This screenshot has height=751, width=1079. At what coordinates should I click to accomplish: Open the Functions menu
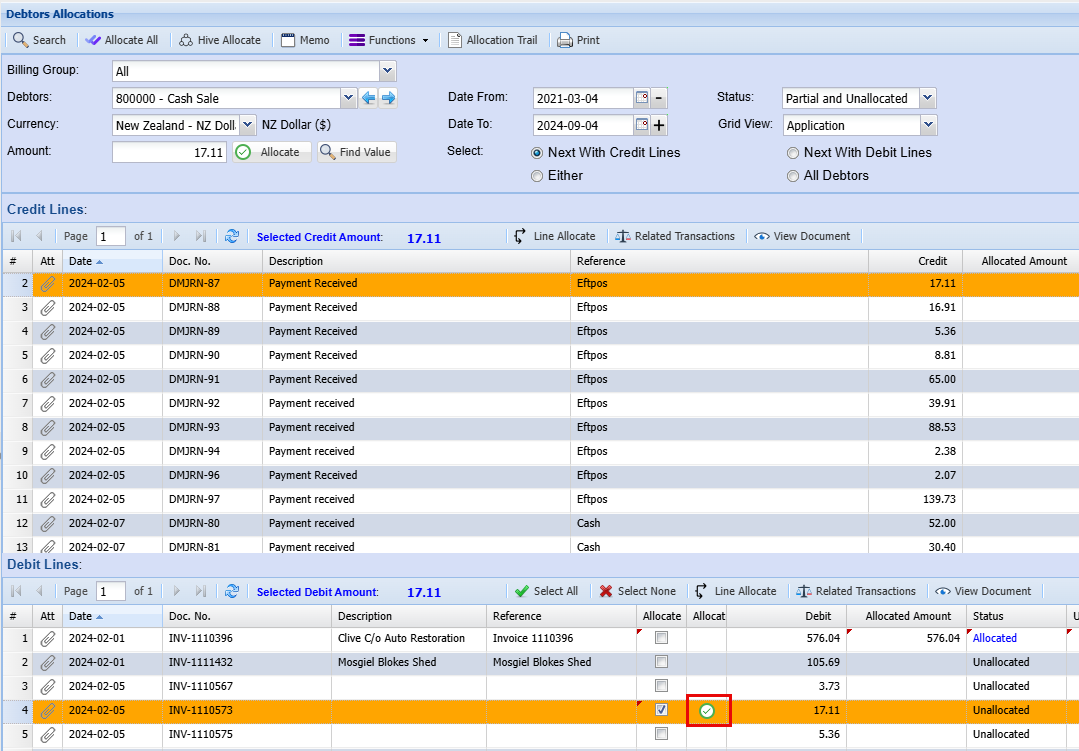coord(389,40)
